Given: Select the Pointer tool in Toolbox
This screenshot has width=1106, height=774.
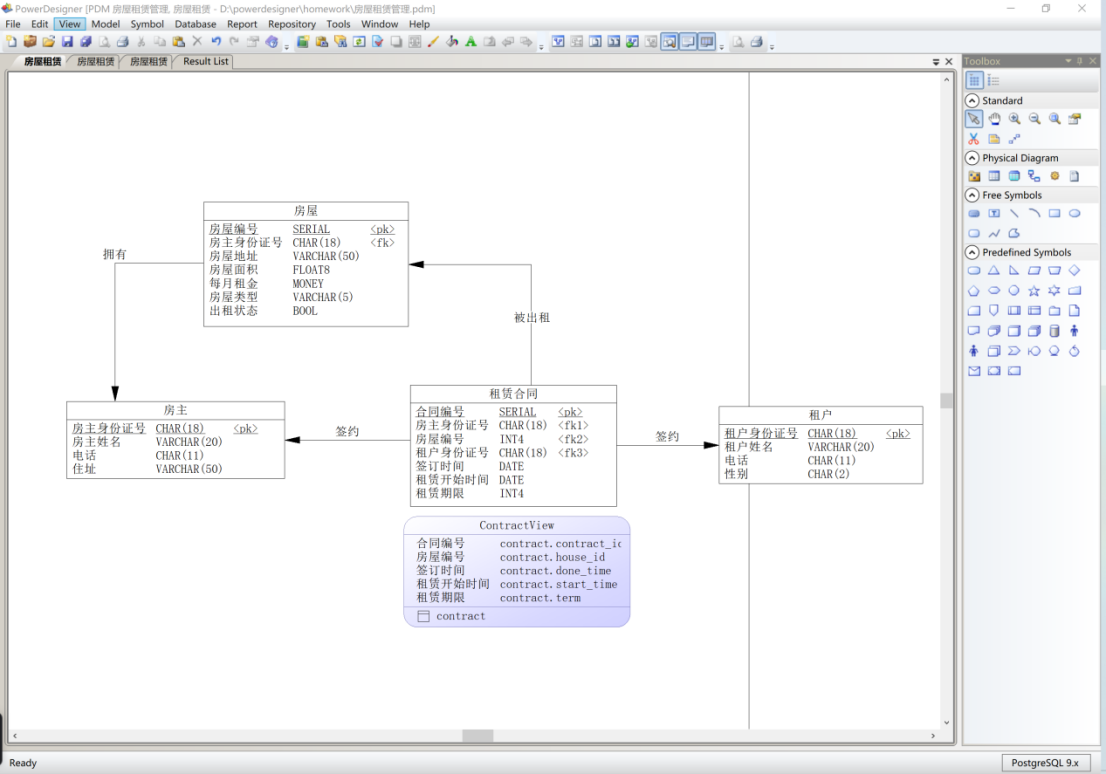Looking at the screenshot, I should click(x=973, y=119).
